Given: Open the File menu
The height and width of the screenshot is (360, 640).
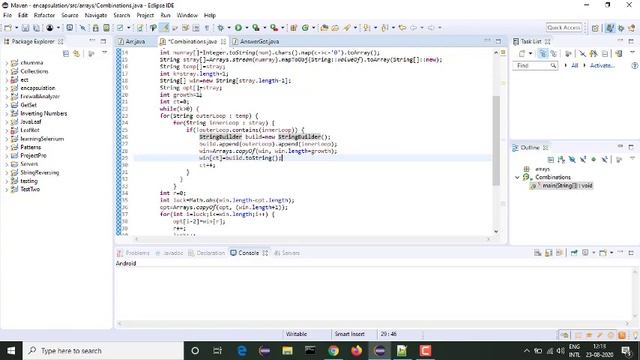Looking at the screenshot, I should tap(7, 15).
